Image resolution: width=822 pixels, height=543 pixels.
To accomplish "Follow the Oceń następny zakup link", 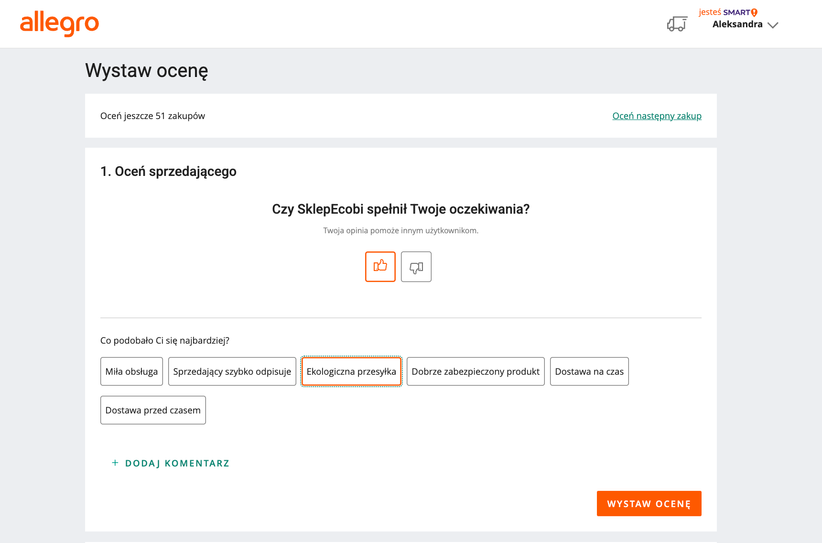I will [656, 116].
